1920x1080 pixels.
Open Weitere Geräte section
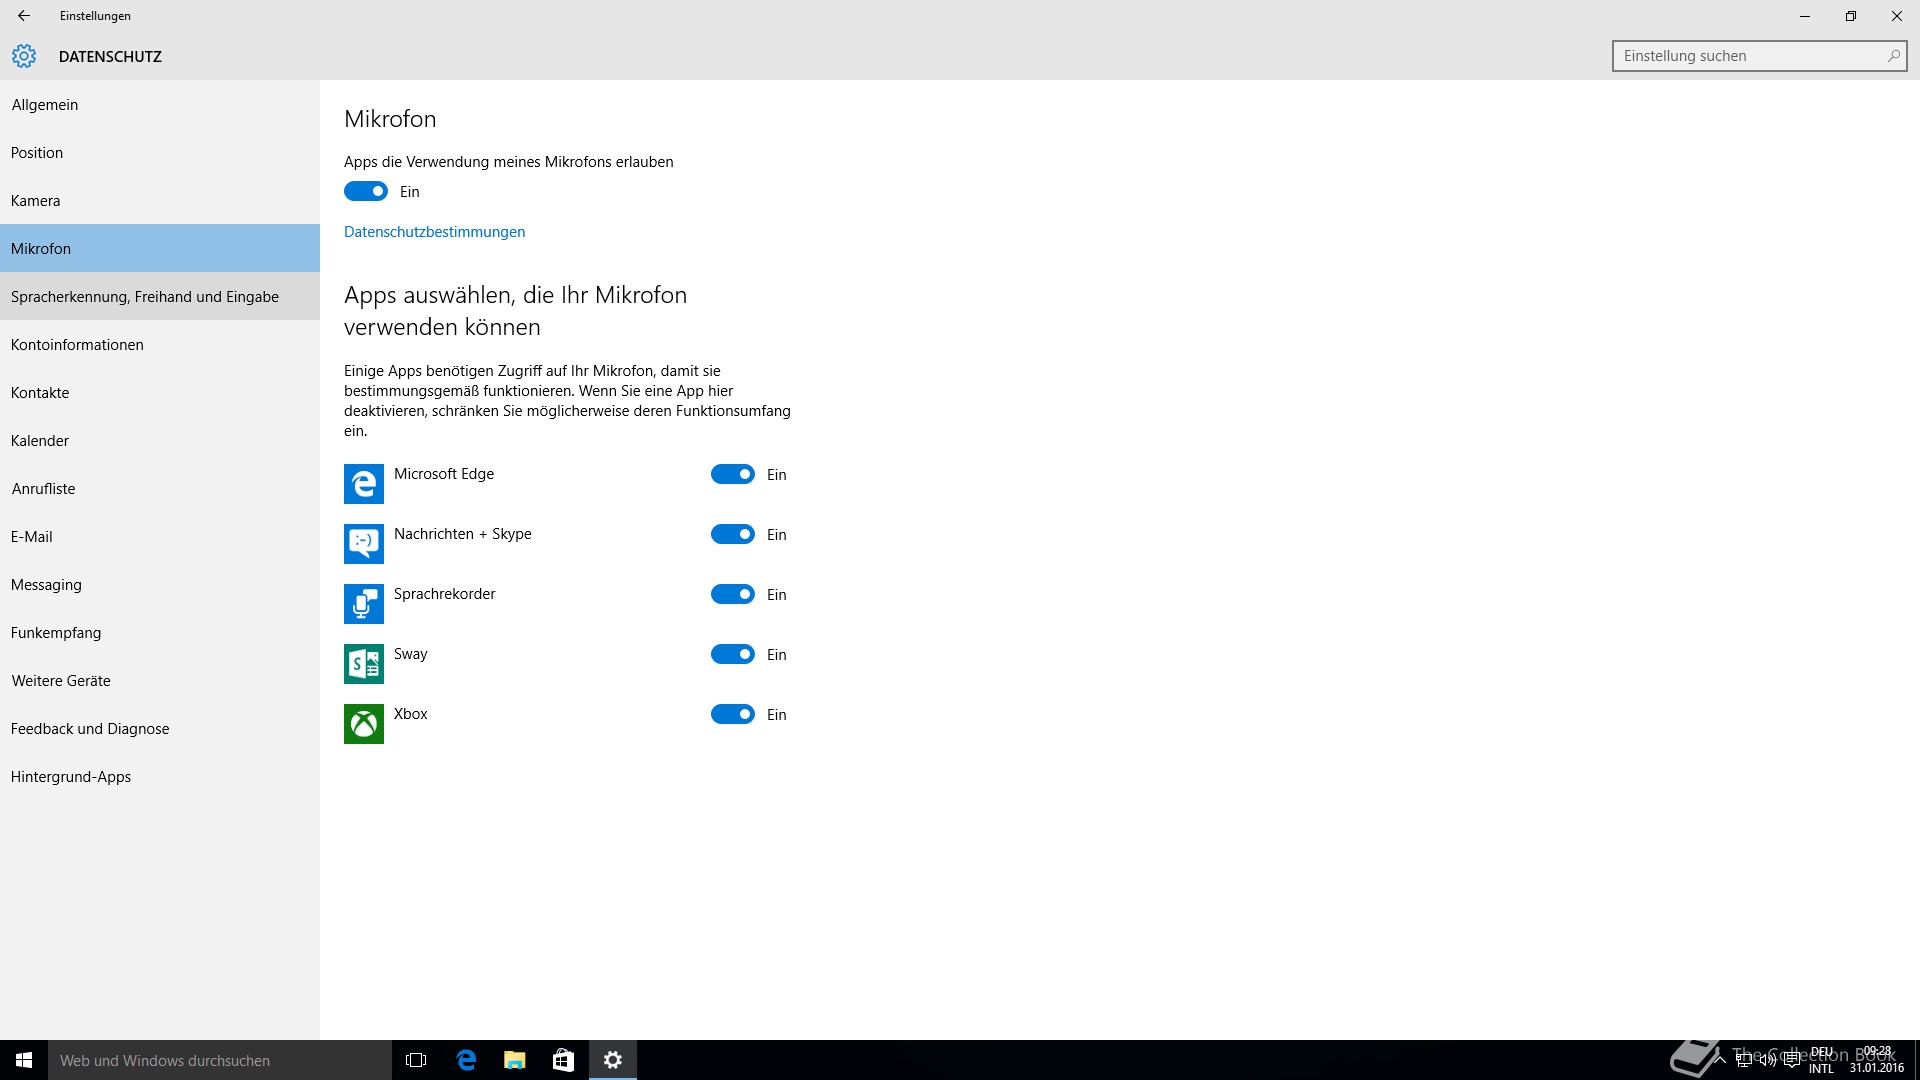point(160,680)
